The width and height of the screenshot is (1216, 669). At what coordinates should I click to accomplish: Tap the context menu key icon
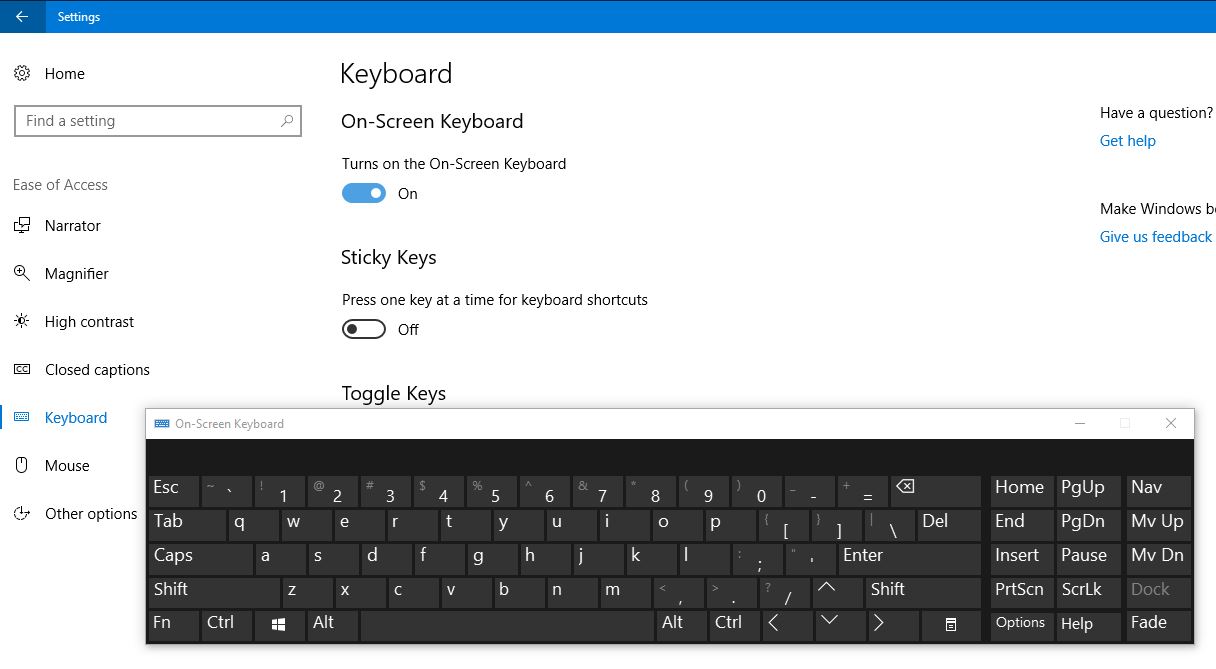pyautogui.click(x=950, y=626)
